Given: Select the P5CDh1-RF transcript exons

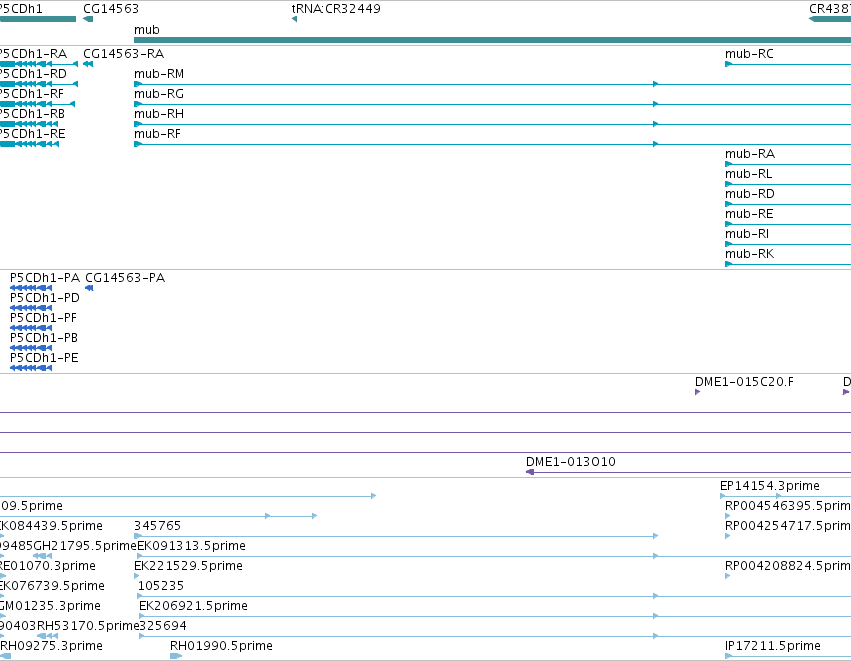Looking at the screenshot, I should (x=37, y=104).
